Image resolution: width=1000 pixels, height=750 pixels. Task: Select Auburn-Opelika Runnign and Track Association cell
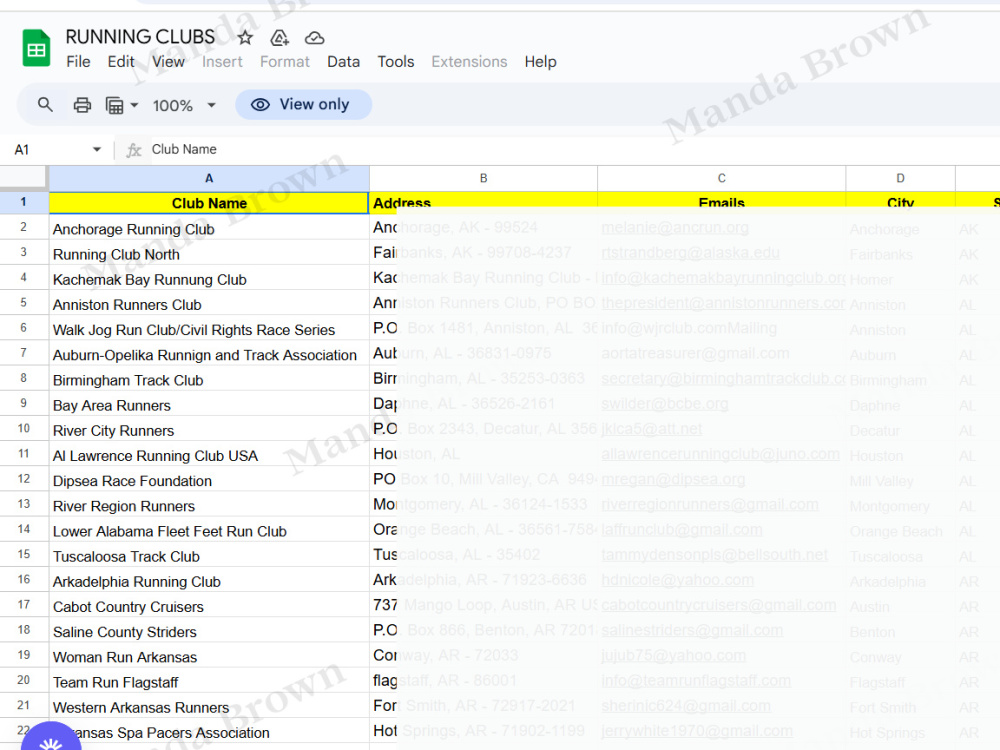(x=209, y=354)
